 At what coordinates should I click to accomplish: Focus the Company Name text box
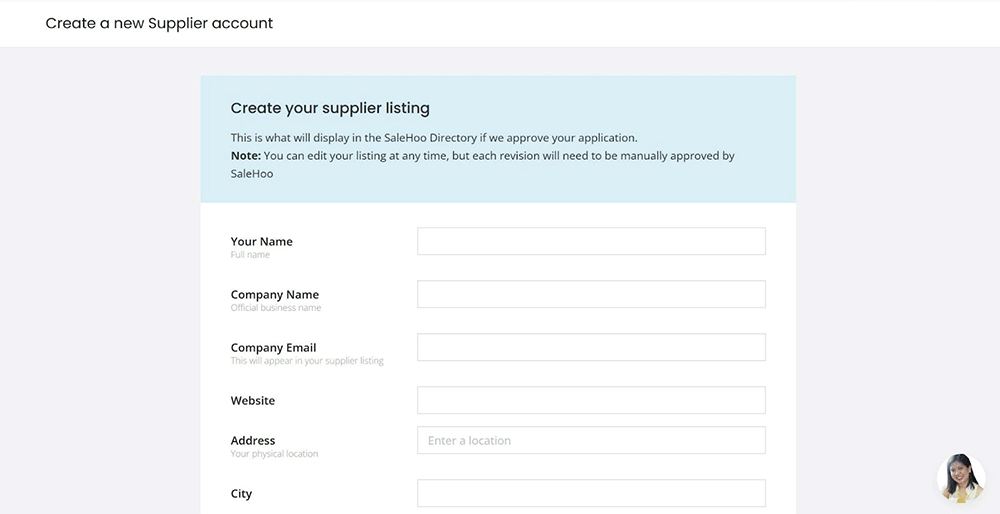[x=591, y=294]
